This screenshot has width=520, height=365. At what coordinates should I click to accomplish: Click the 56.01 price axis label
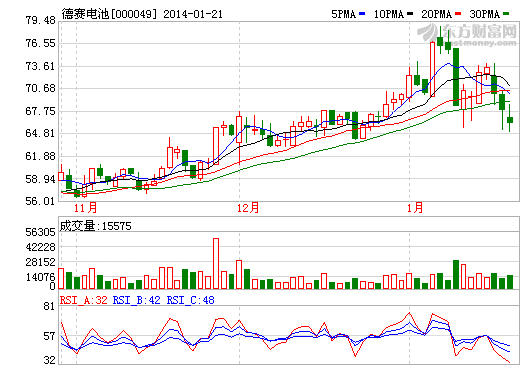[x=40, y=201]
